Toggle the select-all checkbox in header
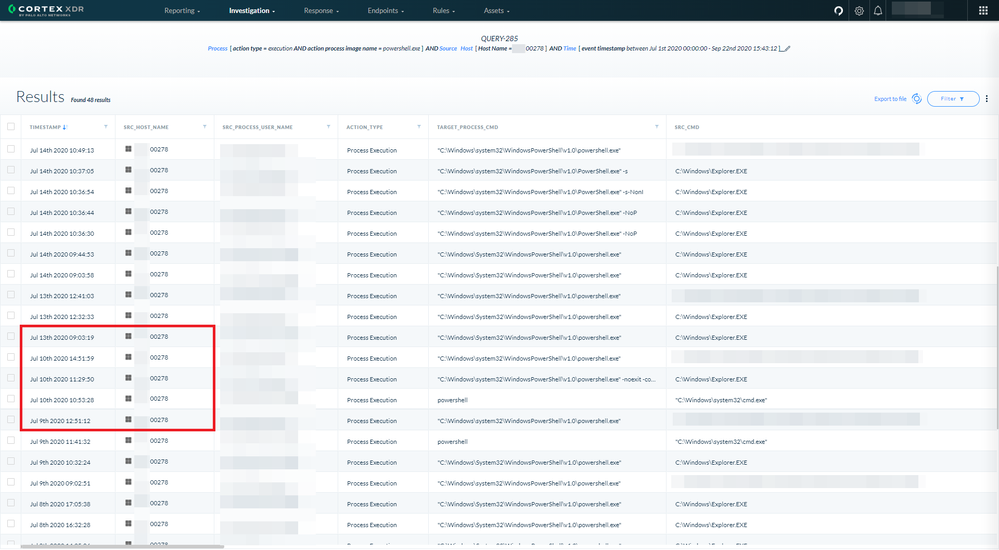Viewport: 999px width, 550px height. pyautogui.click(x=11, y=127)
